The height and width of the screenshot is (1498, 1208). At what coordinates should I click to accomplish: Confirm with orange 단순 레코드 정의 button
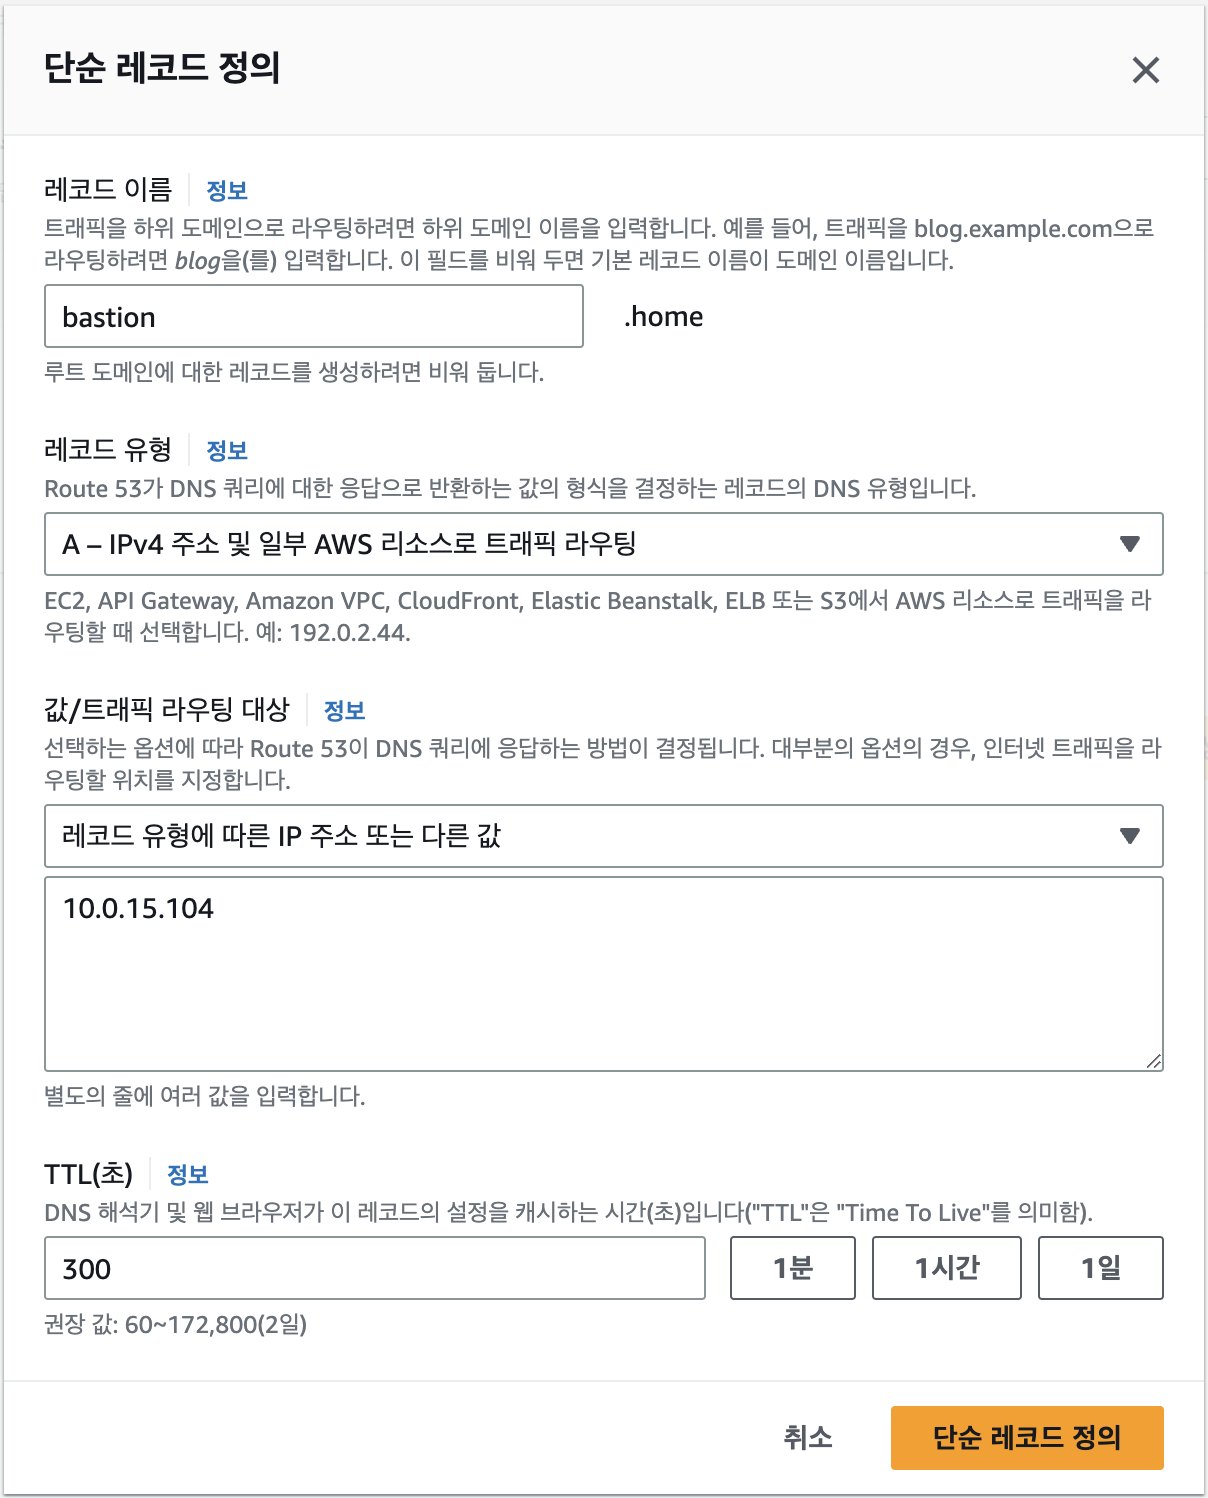(x=1026, y=1437)
